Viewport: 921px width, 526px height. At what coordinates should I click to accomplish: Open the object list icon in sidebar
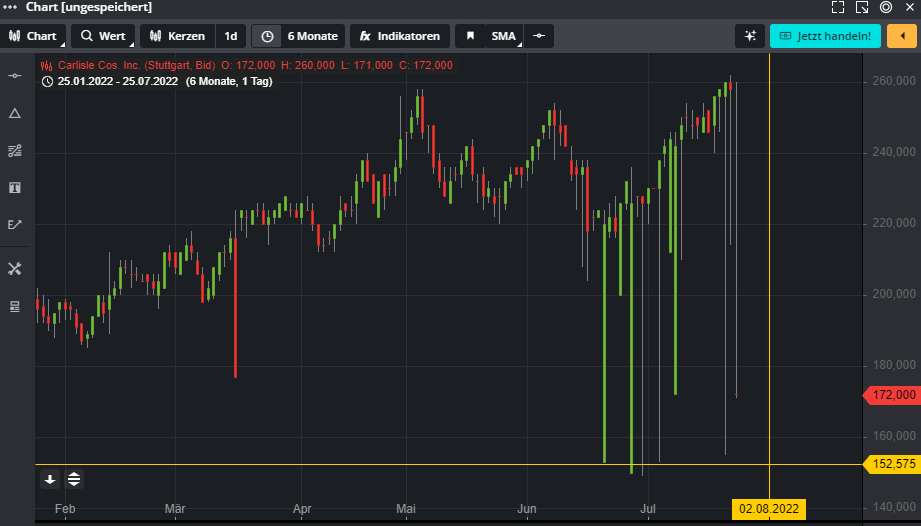pyautogui.click(x=15, y=306)
